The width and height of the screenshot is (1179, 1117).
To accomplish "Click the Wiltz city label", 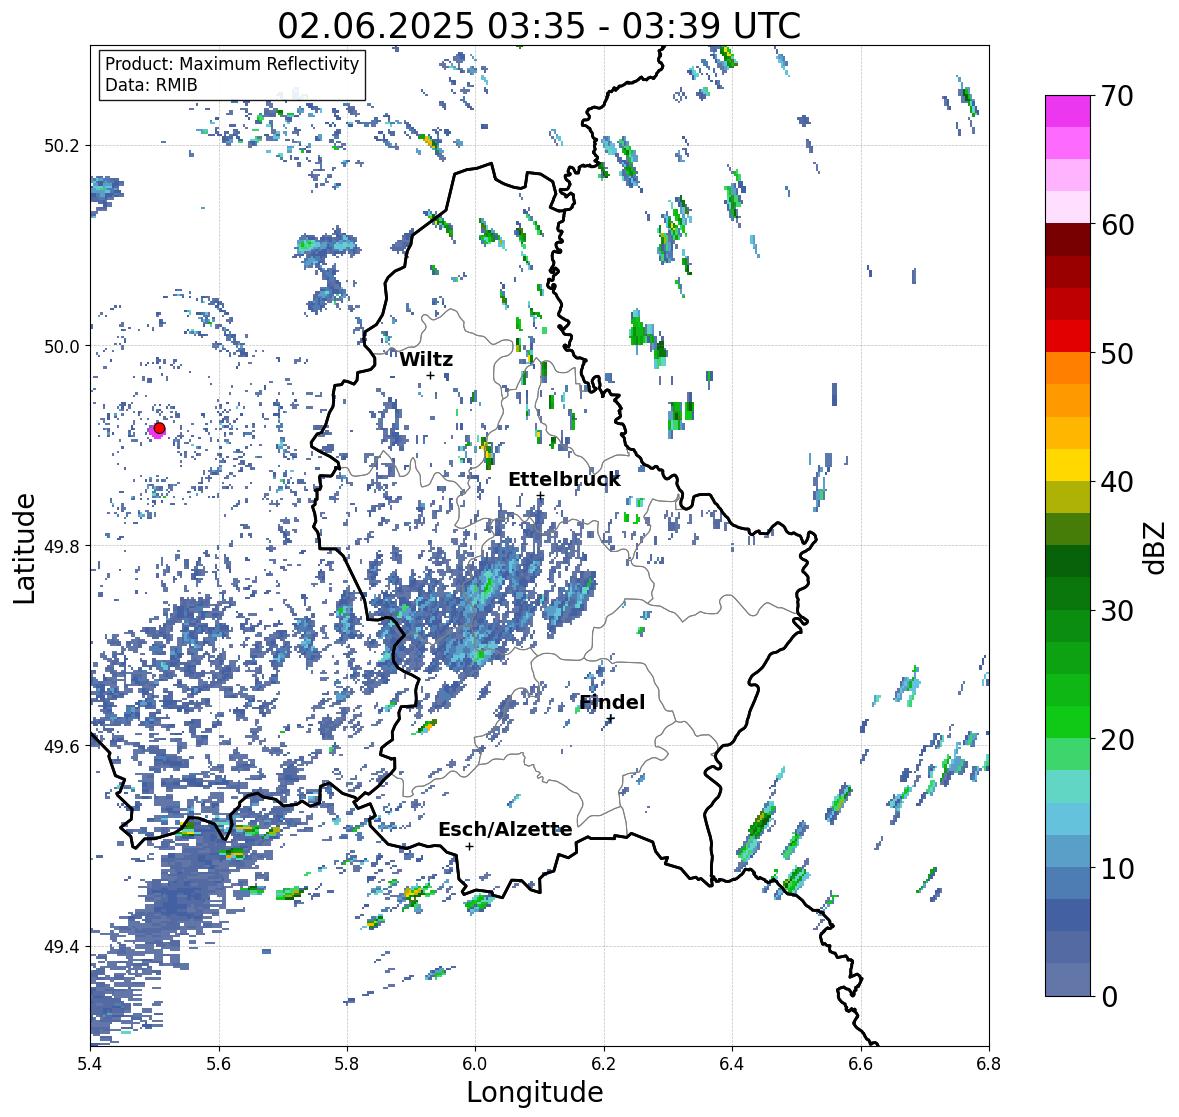I will coord(426,359).
